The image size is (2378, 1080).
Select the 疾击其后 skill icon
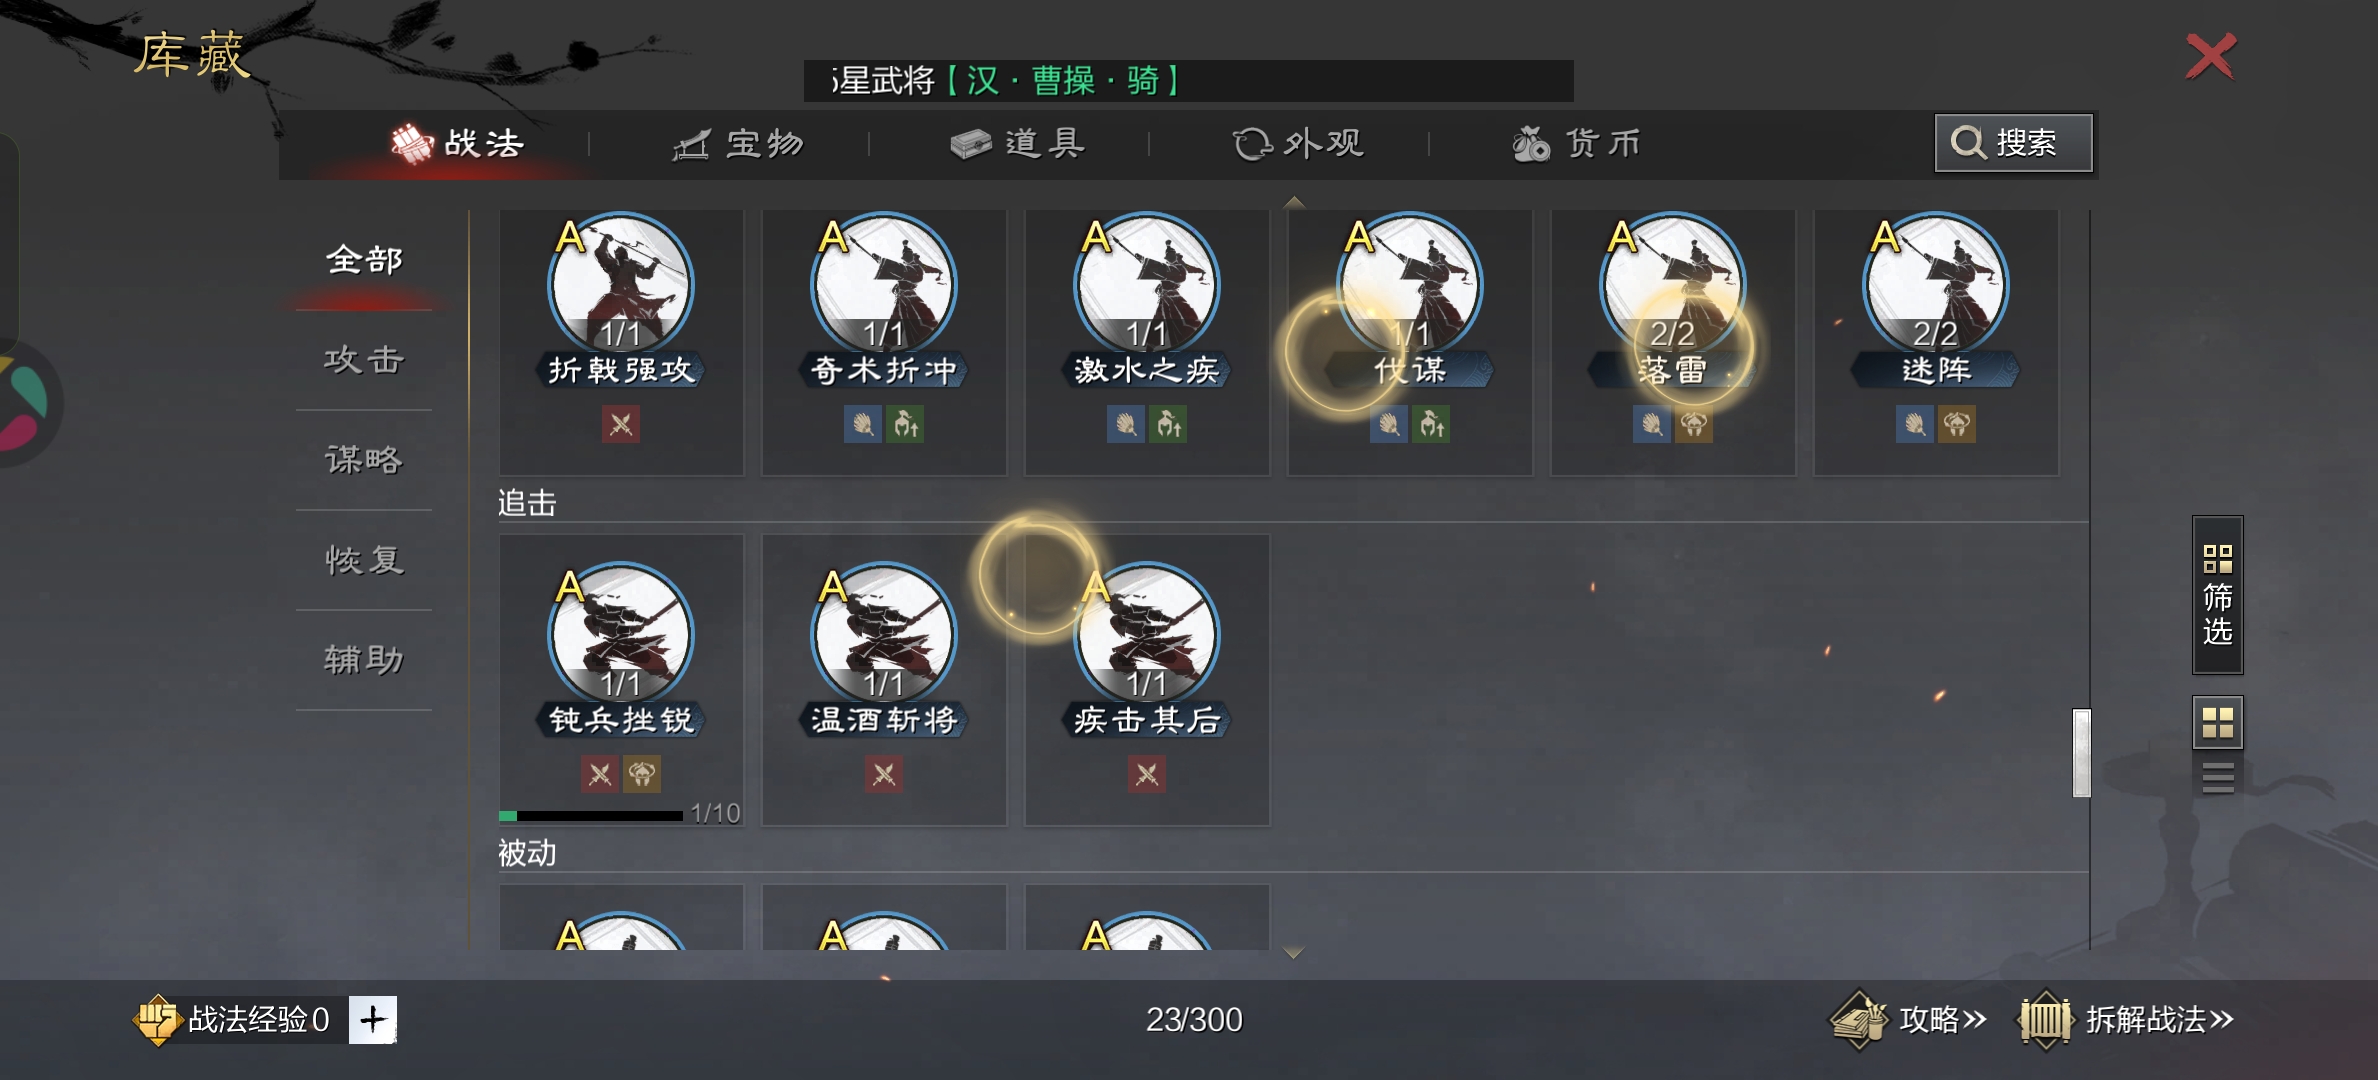coord(1147,635)
